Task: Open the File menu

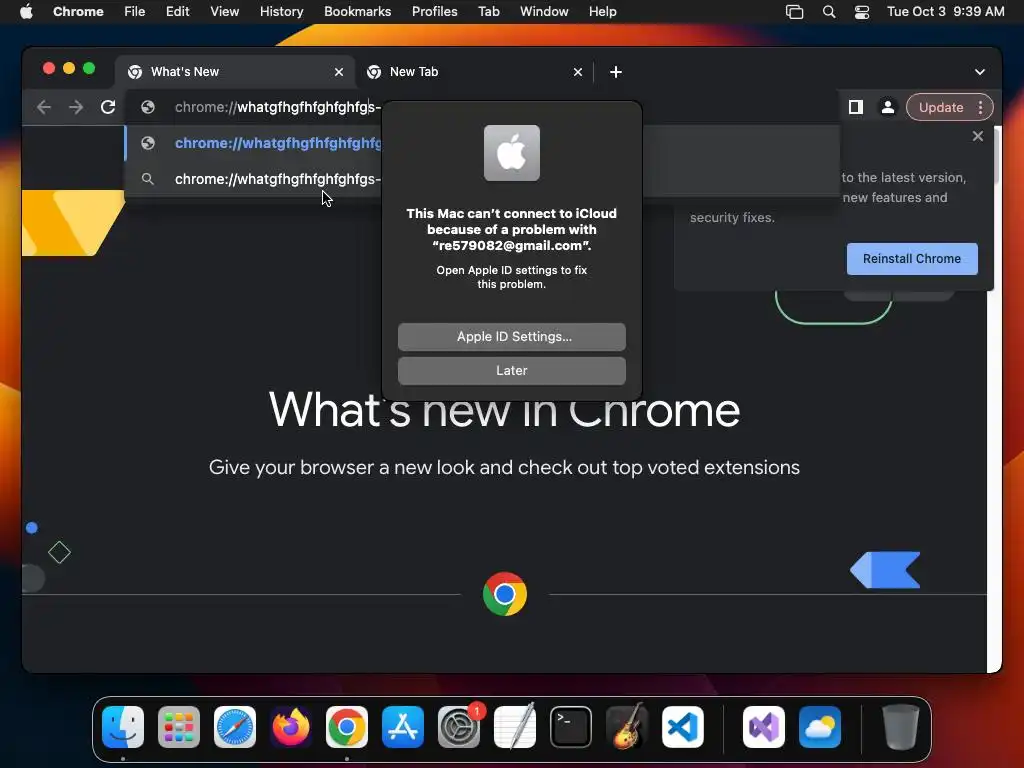Action: [x=135, y=11]
